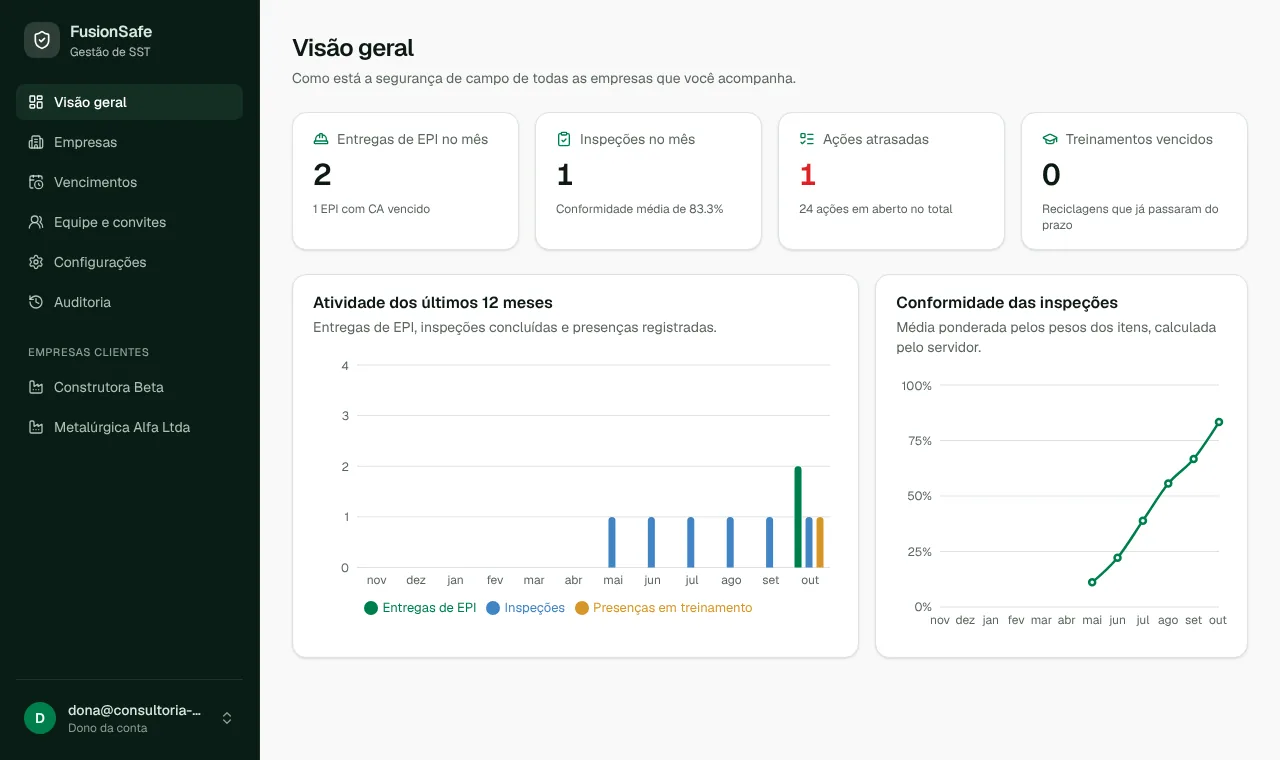Click the mai data point on conformity line
Image resolution: width=1280 pixels, height=760 pixels.
(1092, 582)
